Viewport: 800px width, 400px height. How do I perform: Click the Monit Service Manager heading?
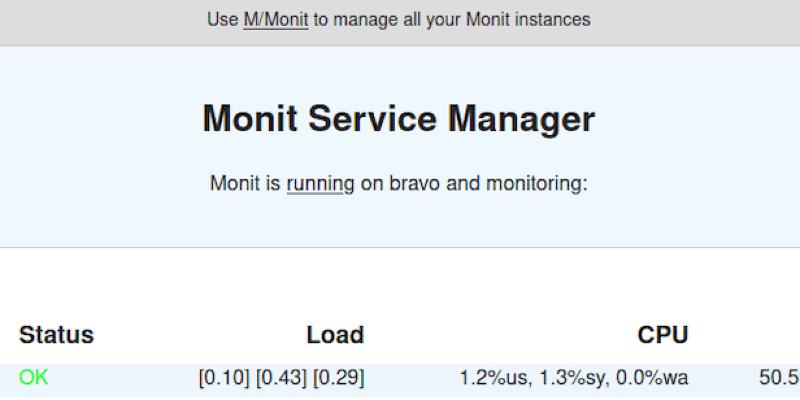point(398,119)
